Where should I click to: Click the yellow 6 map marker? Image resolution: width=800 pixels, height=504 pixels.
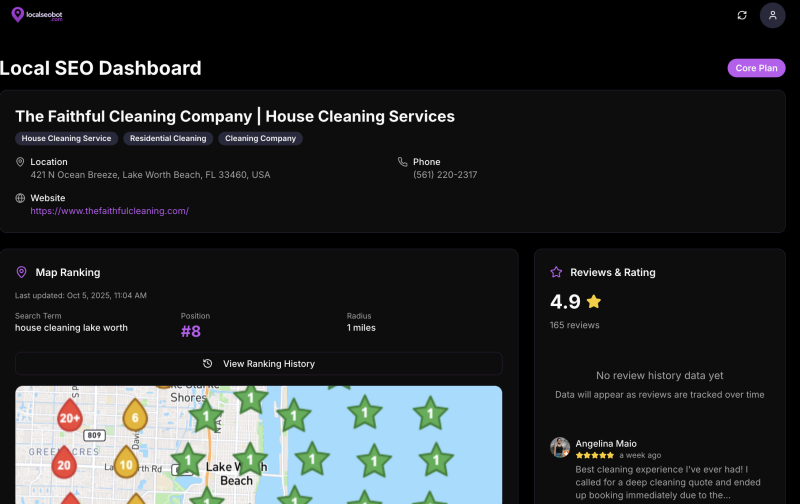click(x=134, y=417)
